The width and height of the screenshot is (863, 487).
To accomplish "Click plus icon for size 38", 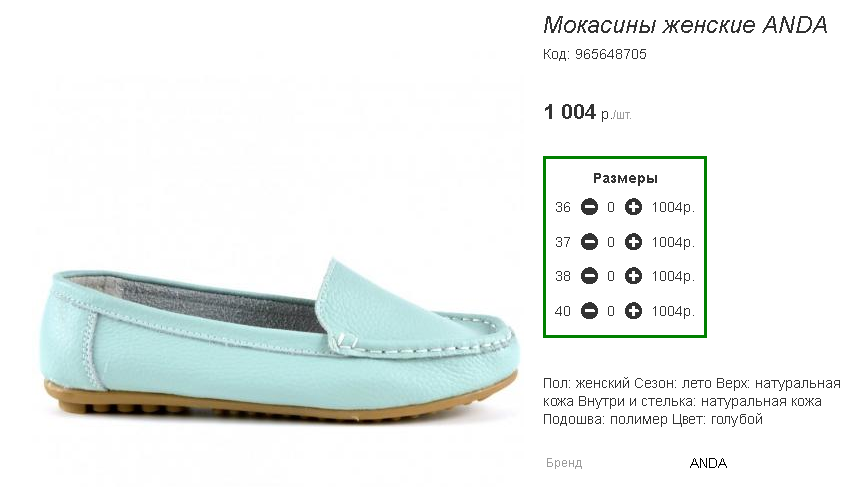I will tap(633, 276).
